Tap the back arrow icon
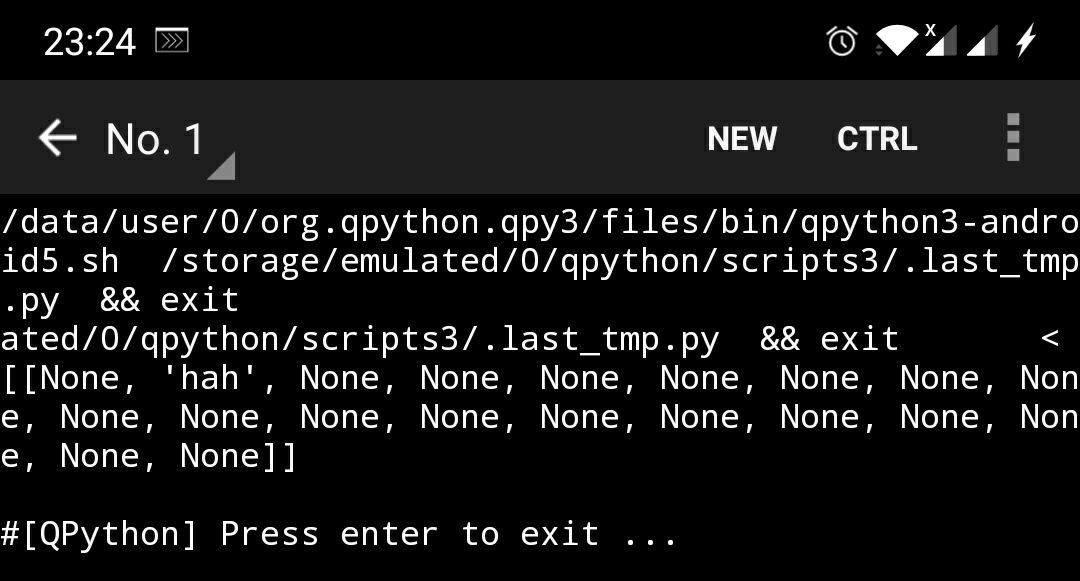The height and width of the screenshot is (581, 1080). tap(58, 138)
